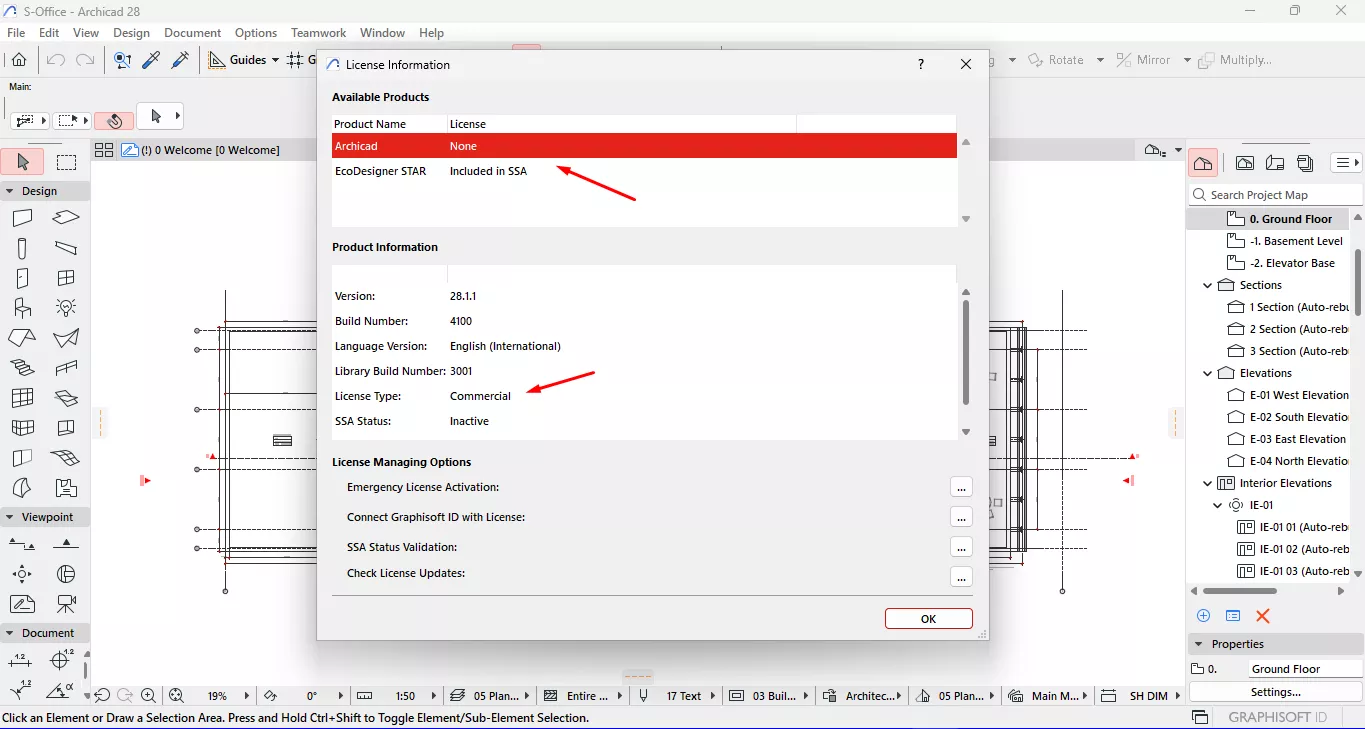
Task: Select the Camera tool
Action: (66, 604)
